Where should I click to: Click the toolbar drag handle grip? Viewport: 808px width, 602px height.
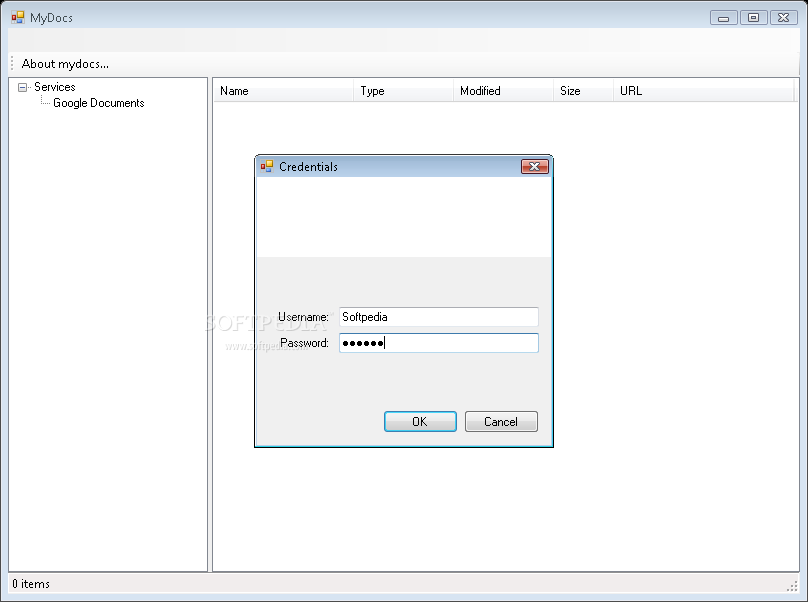[x=12, y=63]
